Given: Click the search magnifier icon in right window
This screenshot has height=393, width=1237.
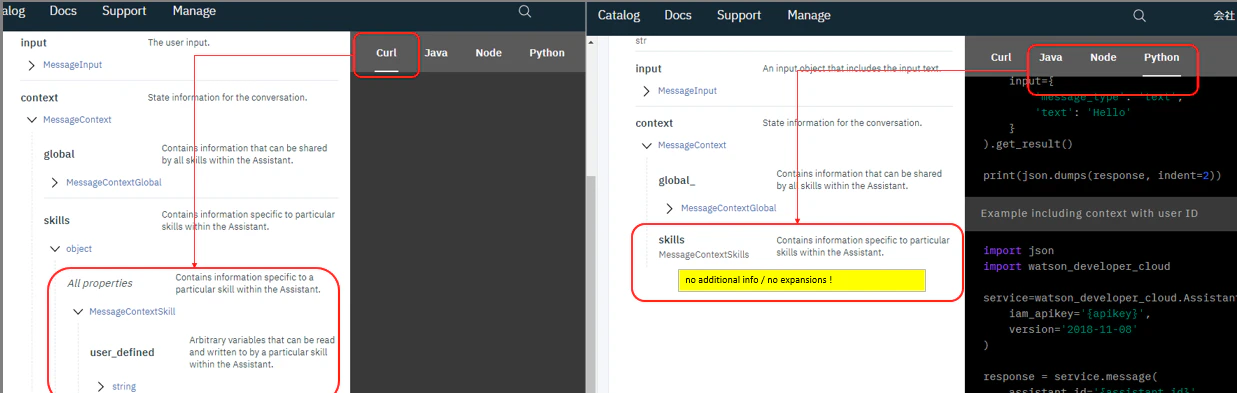Looking at the screenshot, I should click(x=1139, y=16).
